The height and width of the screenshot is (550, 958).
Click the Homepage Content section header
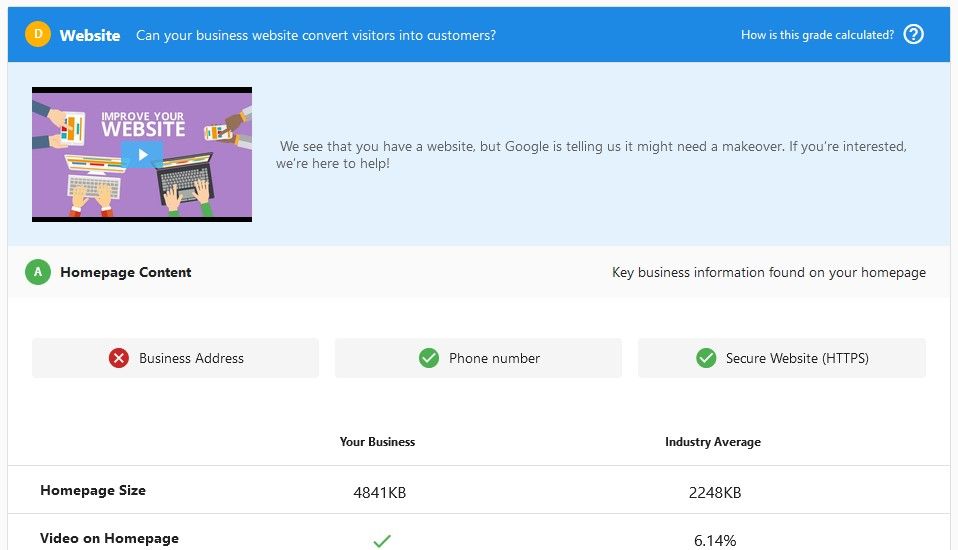click(x=125, y=273)
